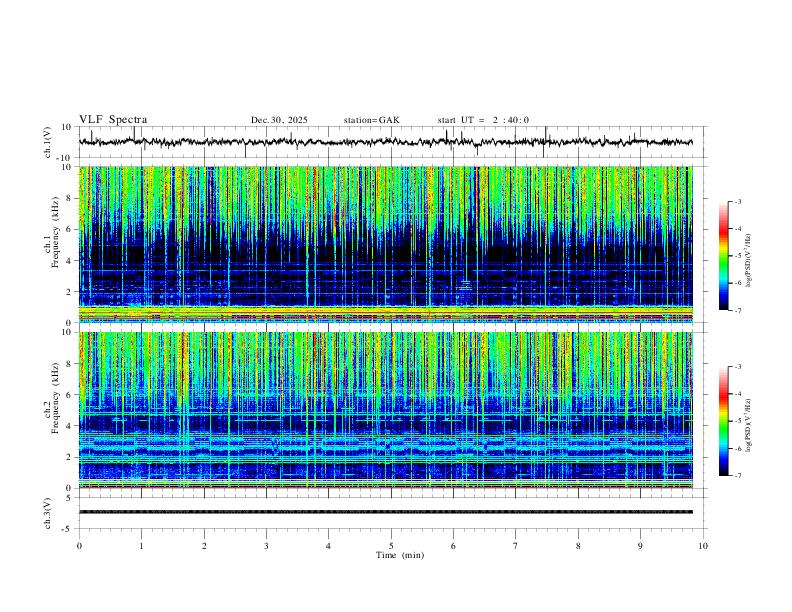Click time axis tick label '5'
The width and height of the screenshot is (792, 612).
[x=391, y=546]
